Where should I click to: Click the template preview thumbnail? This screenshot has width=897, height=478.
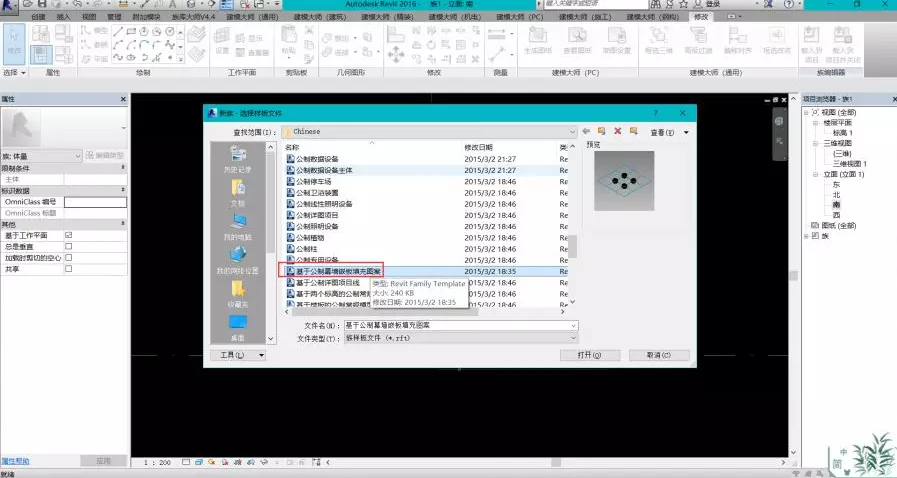(624, 181)
